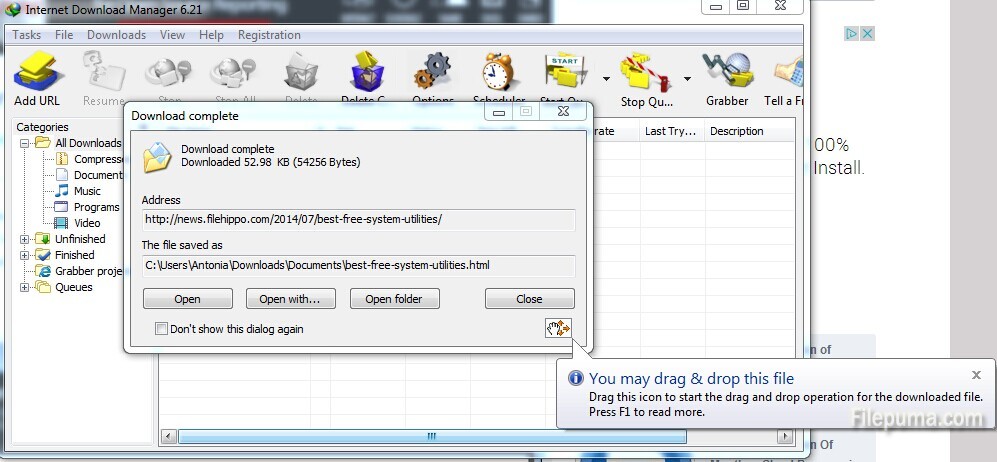
Task: Click the saved file path field
Action: (x=358, y=265)
